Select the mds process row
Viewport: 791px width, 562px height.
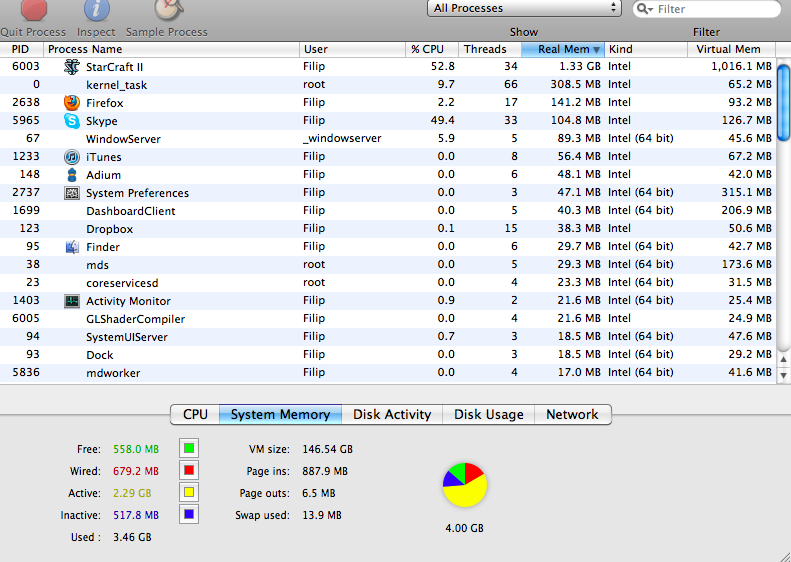pyautogui.click(x=387, y=265)
